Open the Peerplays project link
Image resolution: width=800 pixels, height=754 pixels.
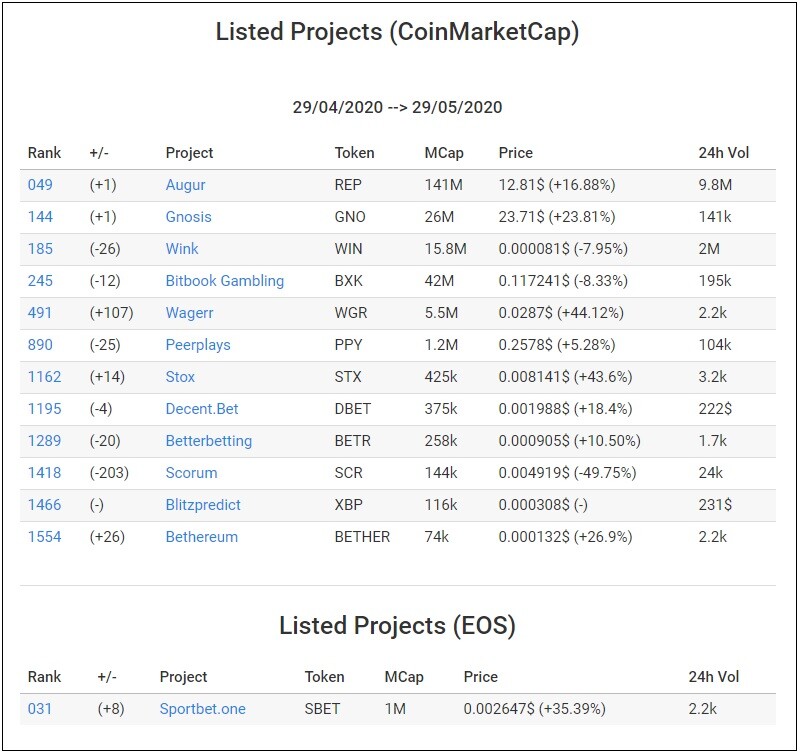(x=198, y=345)
